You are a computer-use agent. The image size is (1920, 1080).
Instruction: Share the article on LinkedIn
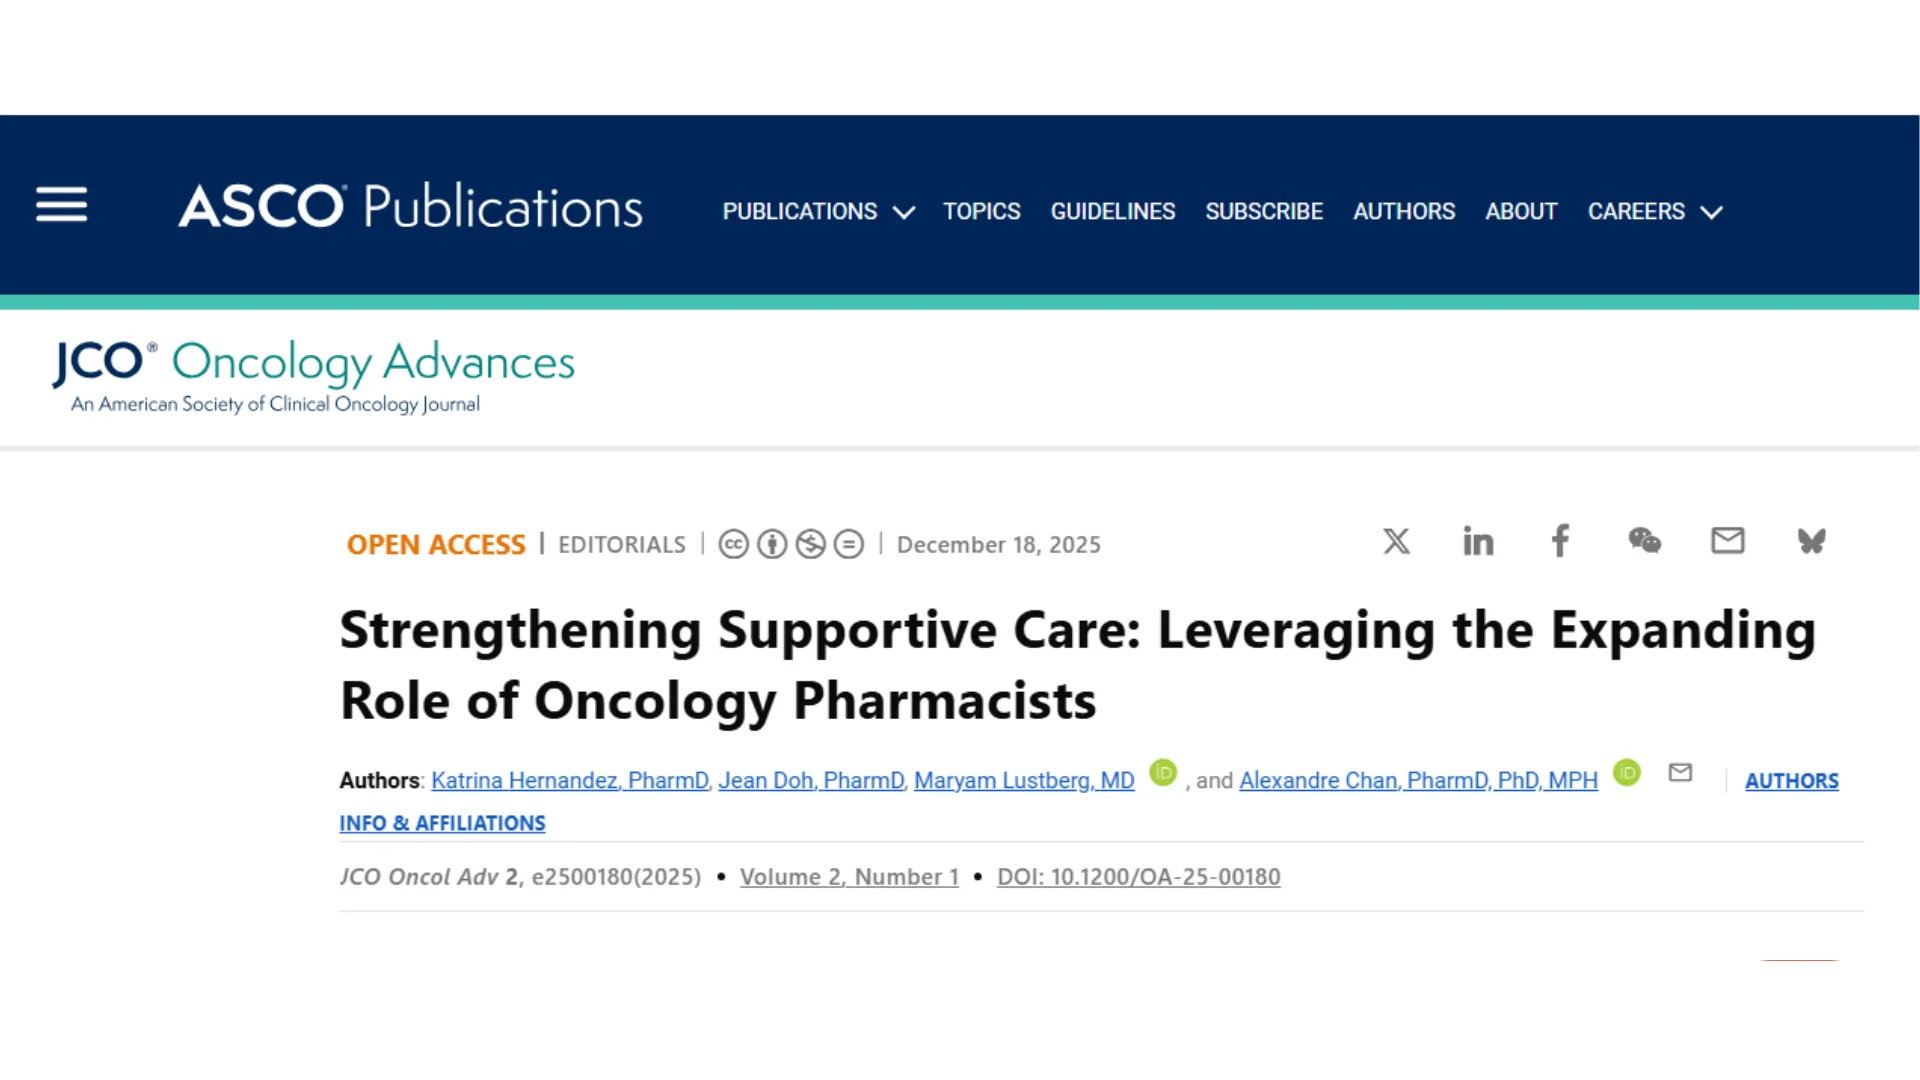pyautogui.click(x=1478, y=541)
